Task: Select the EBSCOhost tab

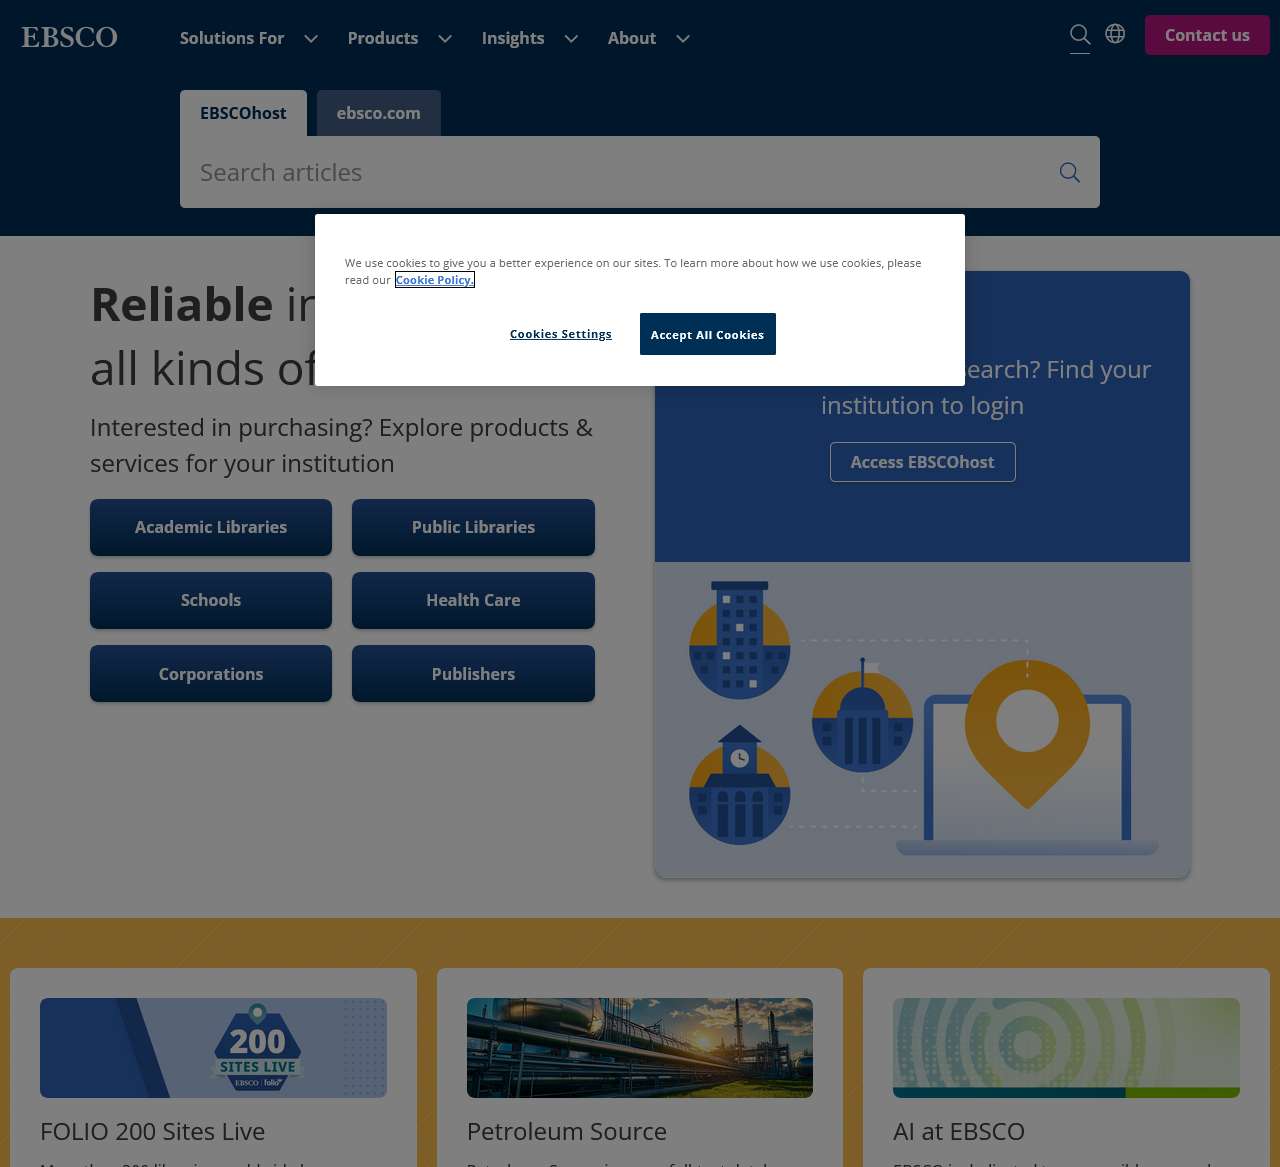Action: (x=242, y=113)
